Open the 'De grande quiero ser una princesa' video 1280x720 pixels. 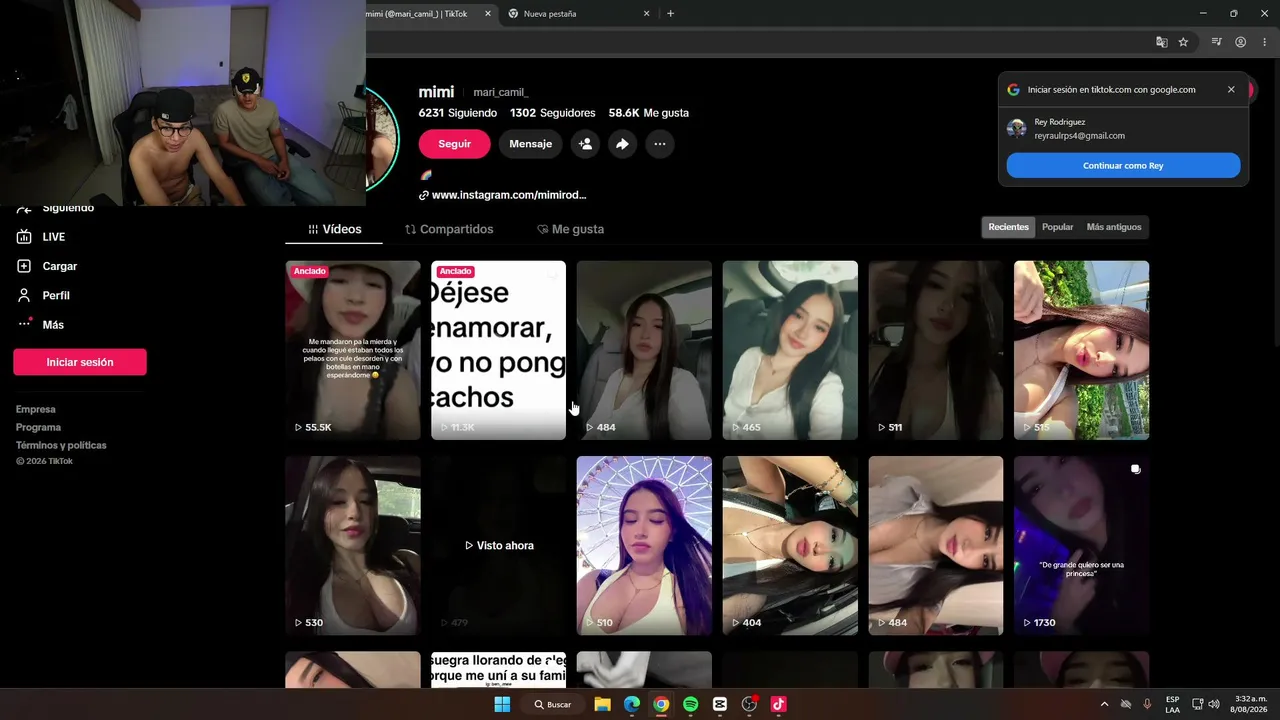point(1082,546)
